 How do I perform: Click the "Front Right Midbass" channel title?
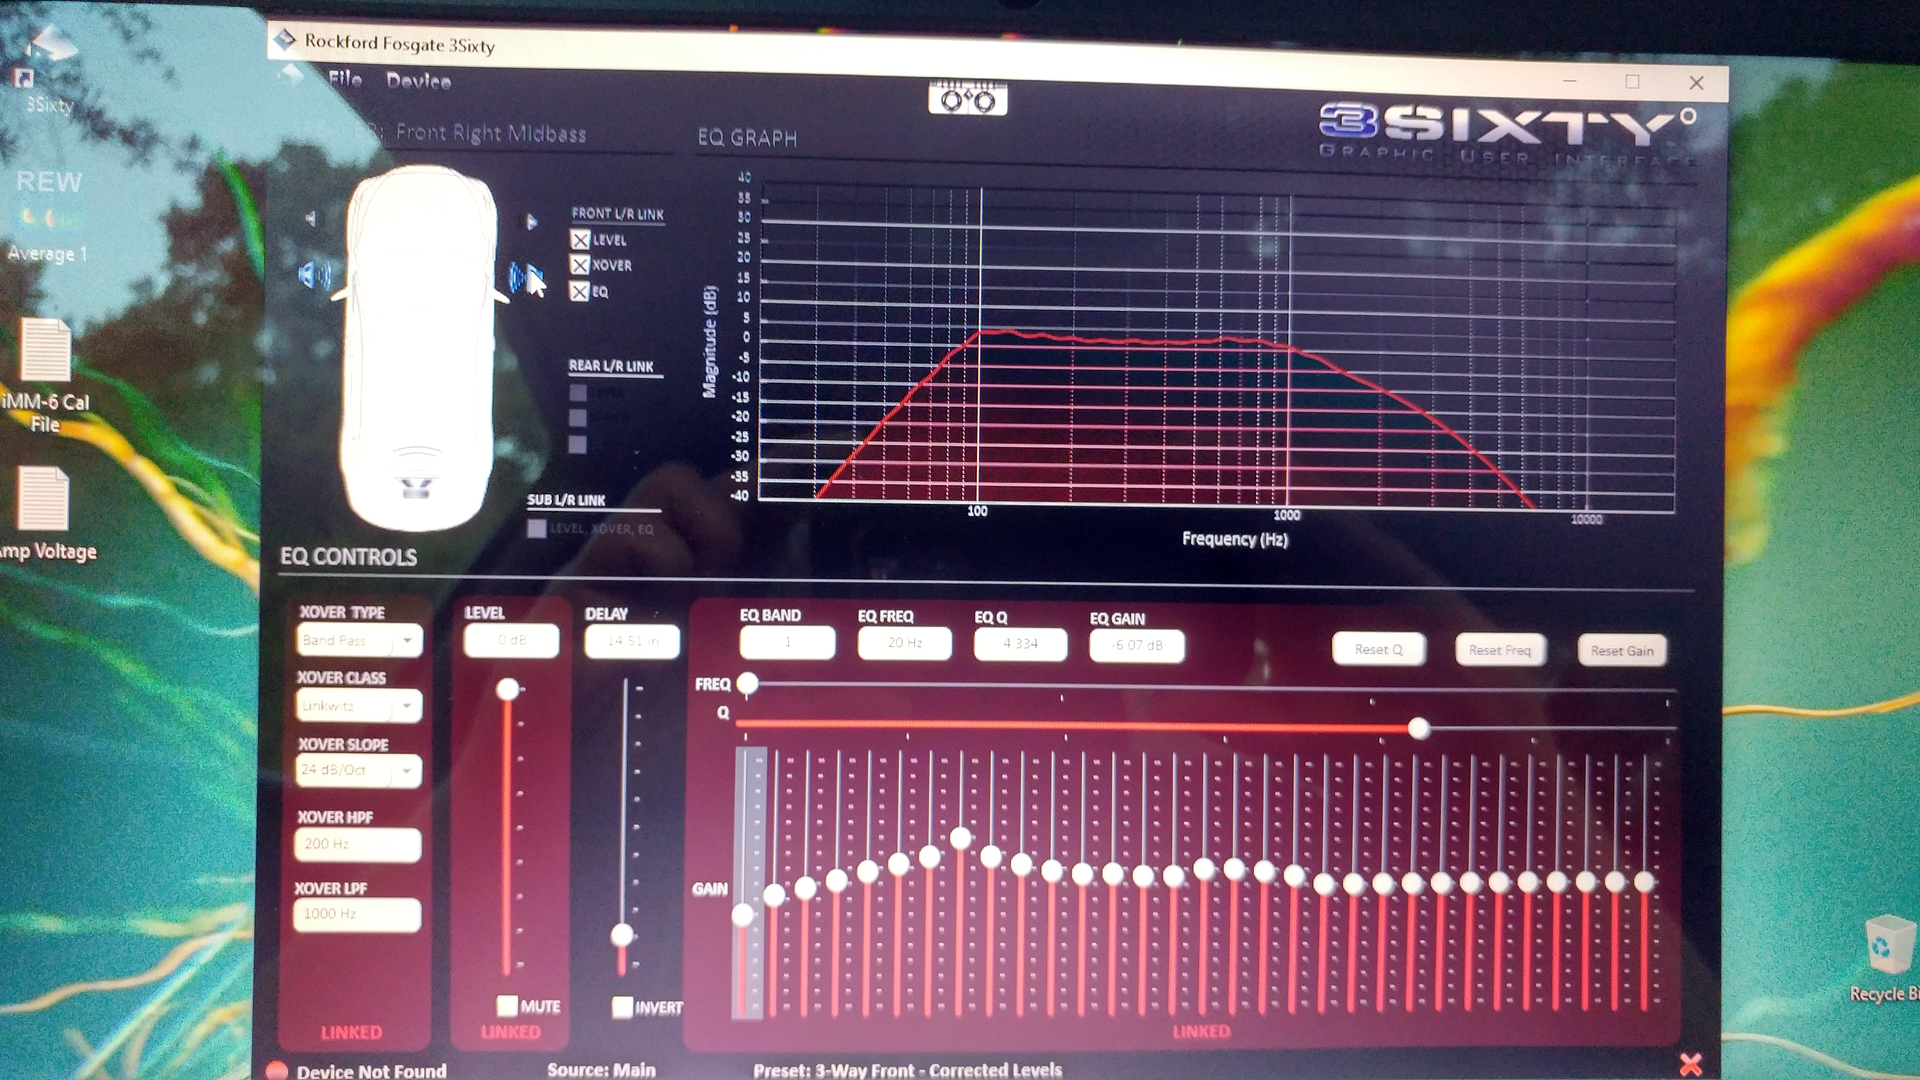pyautogui.click(x=491, y=133)
